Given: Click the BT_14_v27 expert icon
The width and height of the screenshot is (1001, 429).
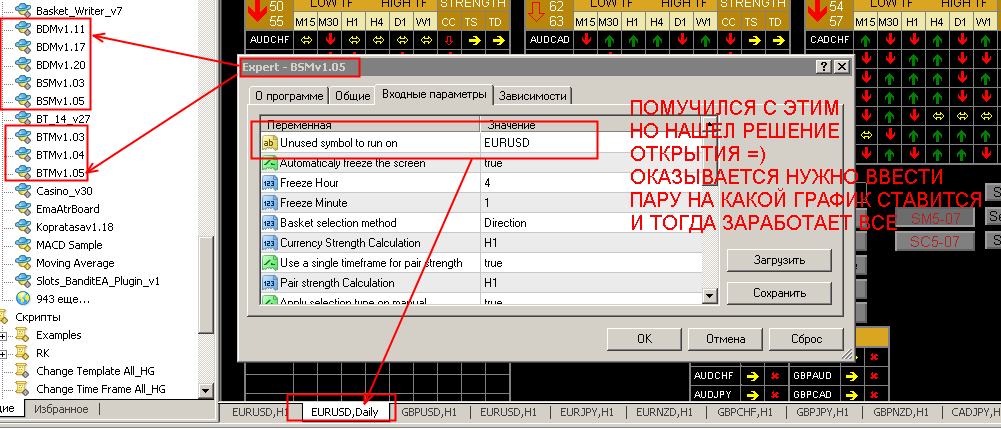Looking at the screenshot, I should click(24, 118).
